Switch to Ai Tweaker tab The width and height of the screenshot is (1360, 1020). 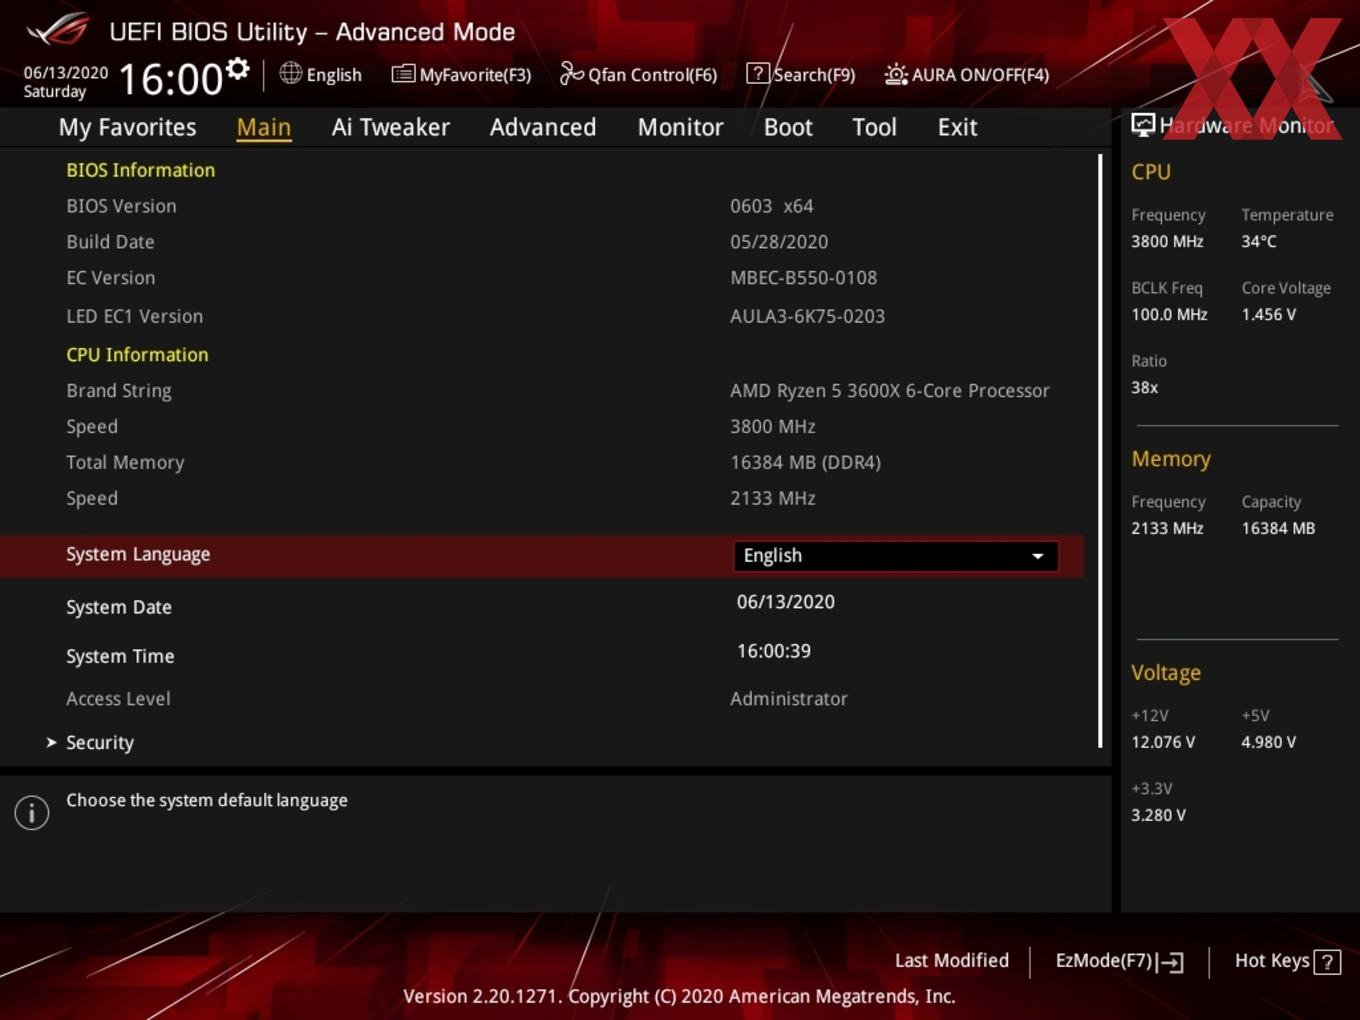(x=390, y=127)
